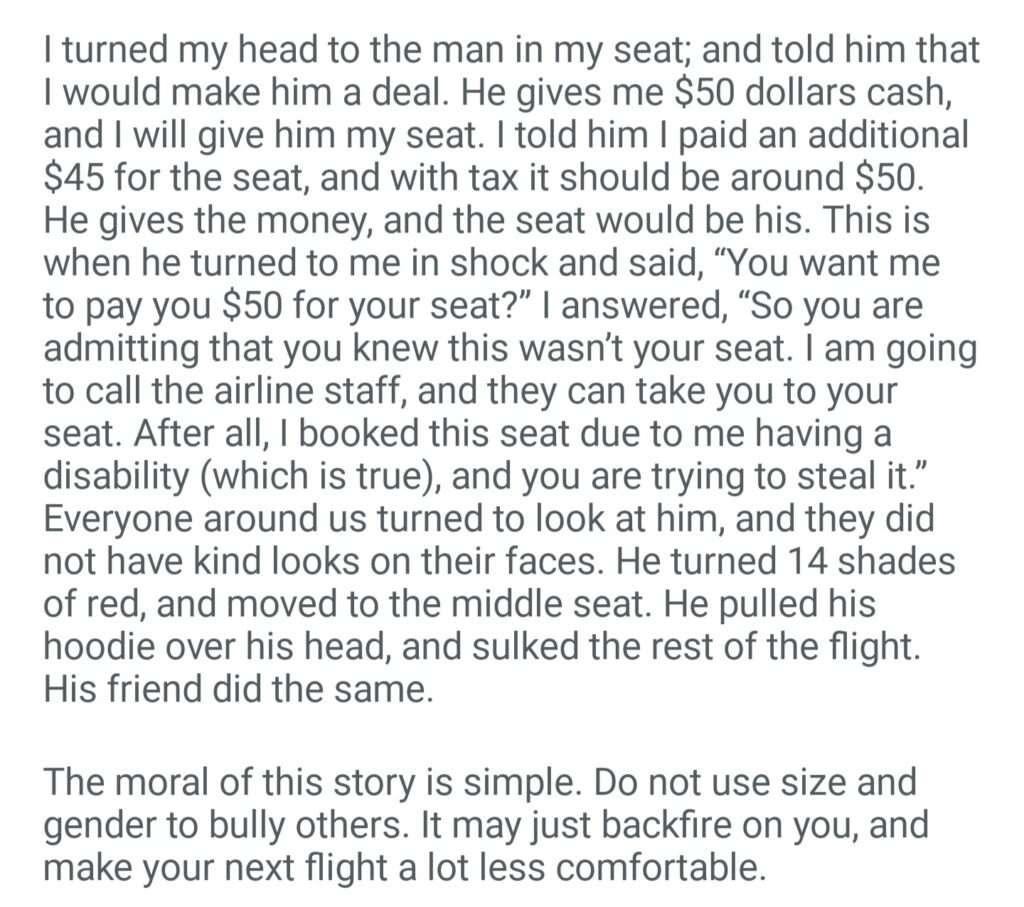Click the word "disability"
The height and width of the screenshot is (907, 1024).
tap(121, 477)
